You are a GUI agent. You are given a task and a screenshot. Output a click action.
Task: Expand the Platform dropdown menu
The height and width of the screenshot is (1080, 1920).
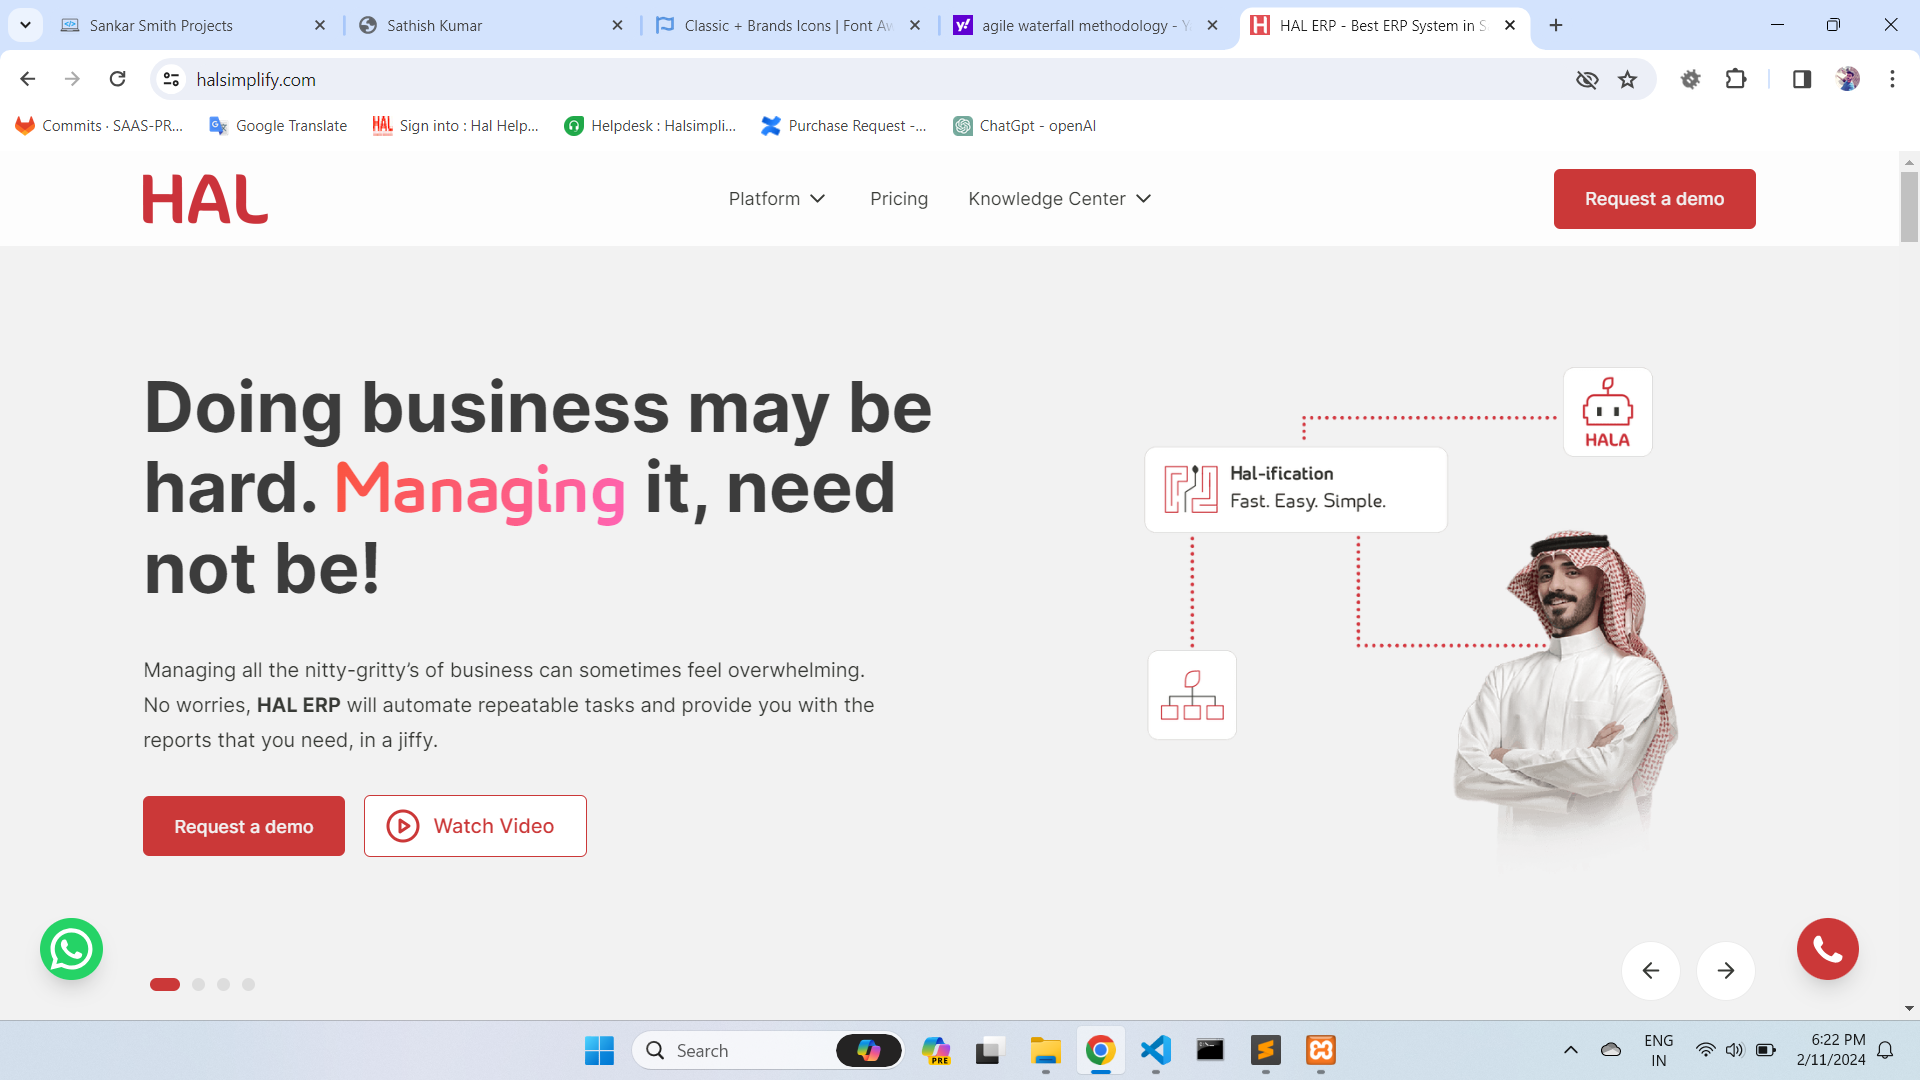pos(777,199)
